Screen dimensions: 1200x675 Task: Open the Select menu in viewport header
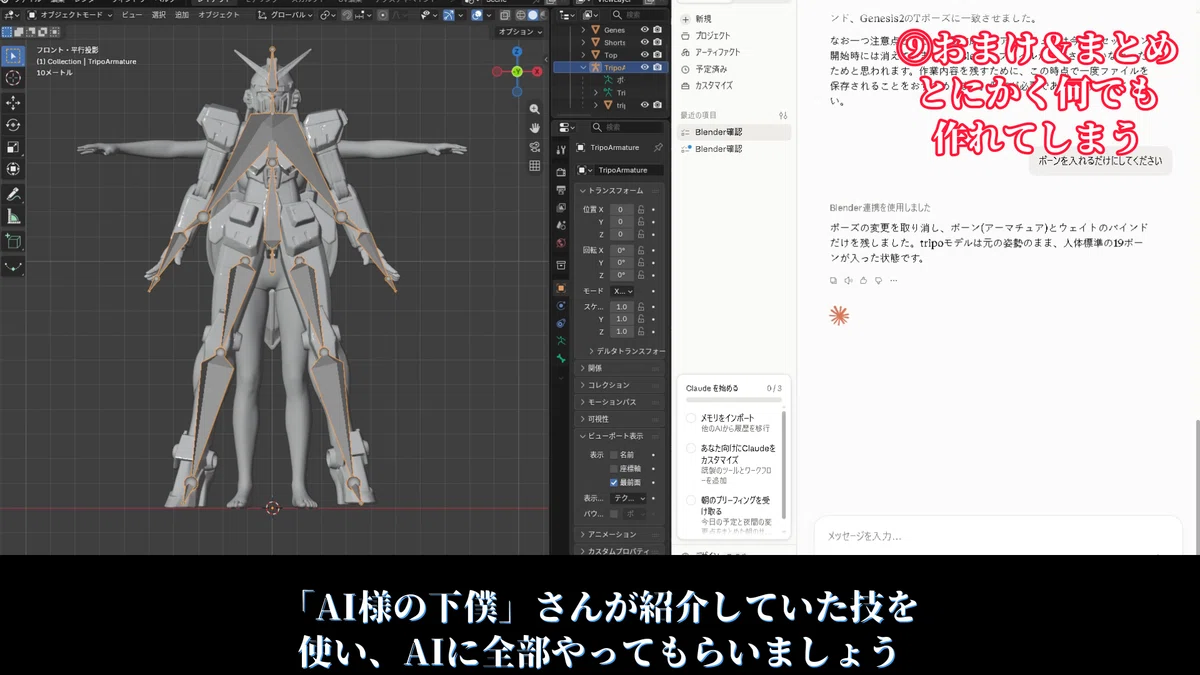[158, 15]
